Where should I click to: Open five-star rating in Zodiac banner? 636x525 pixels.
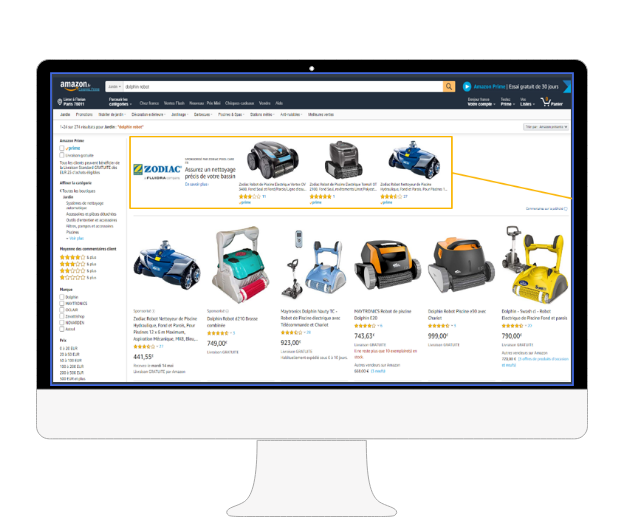(x=320, y=196)
